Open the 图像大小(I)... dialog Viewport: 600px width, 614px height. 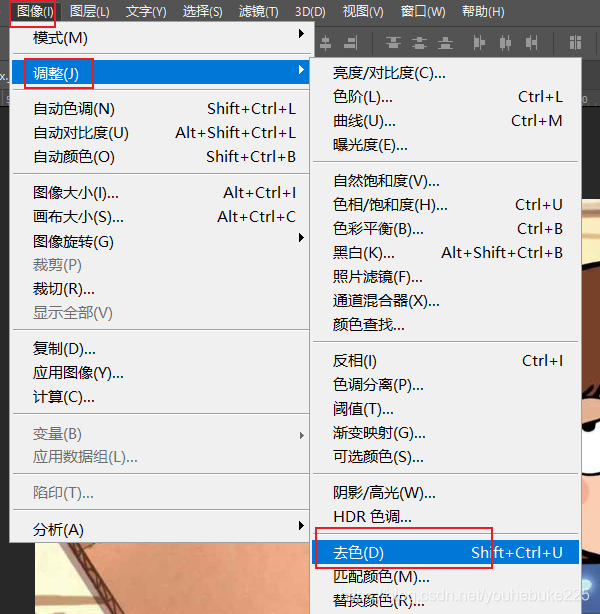[x=161, y=193]
